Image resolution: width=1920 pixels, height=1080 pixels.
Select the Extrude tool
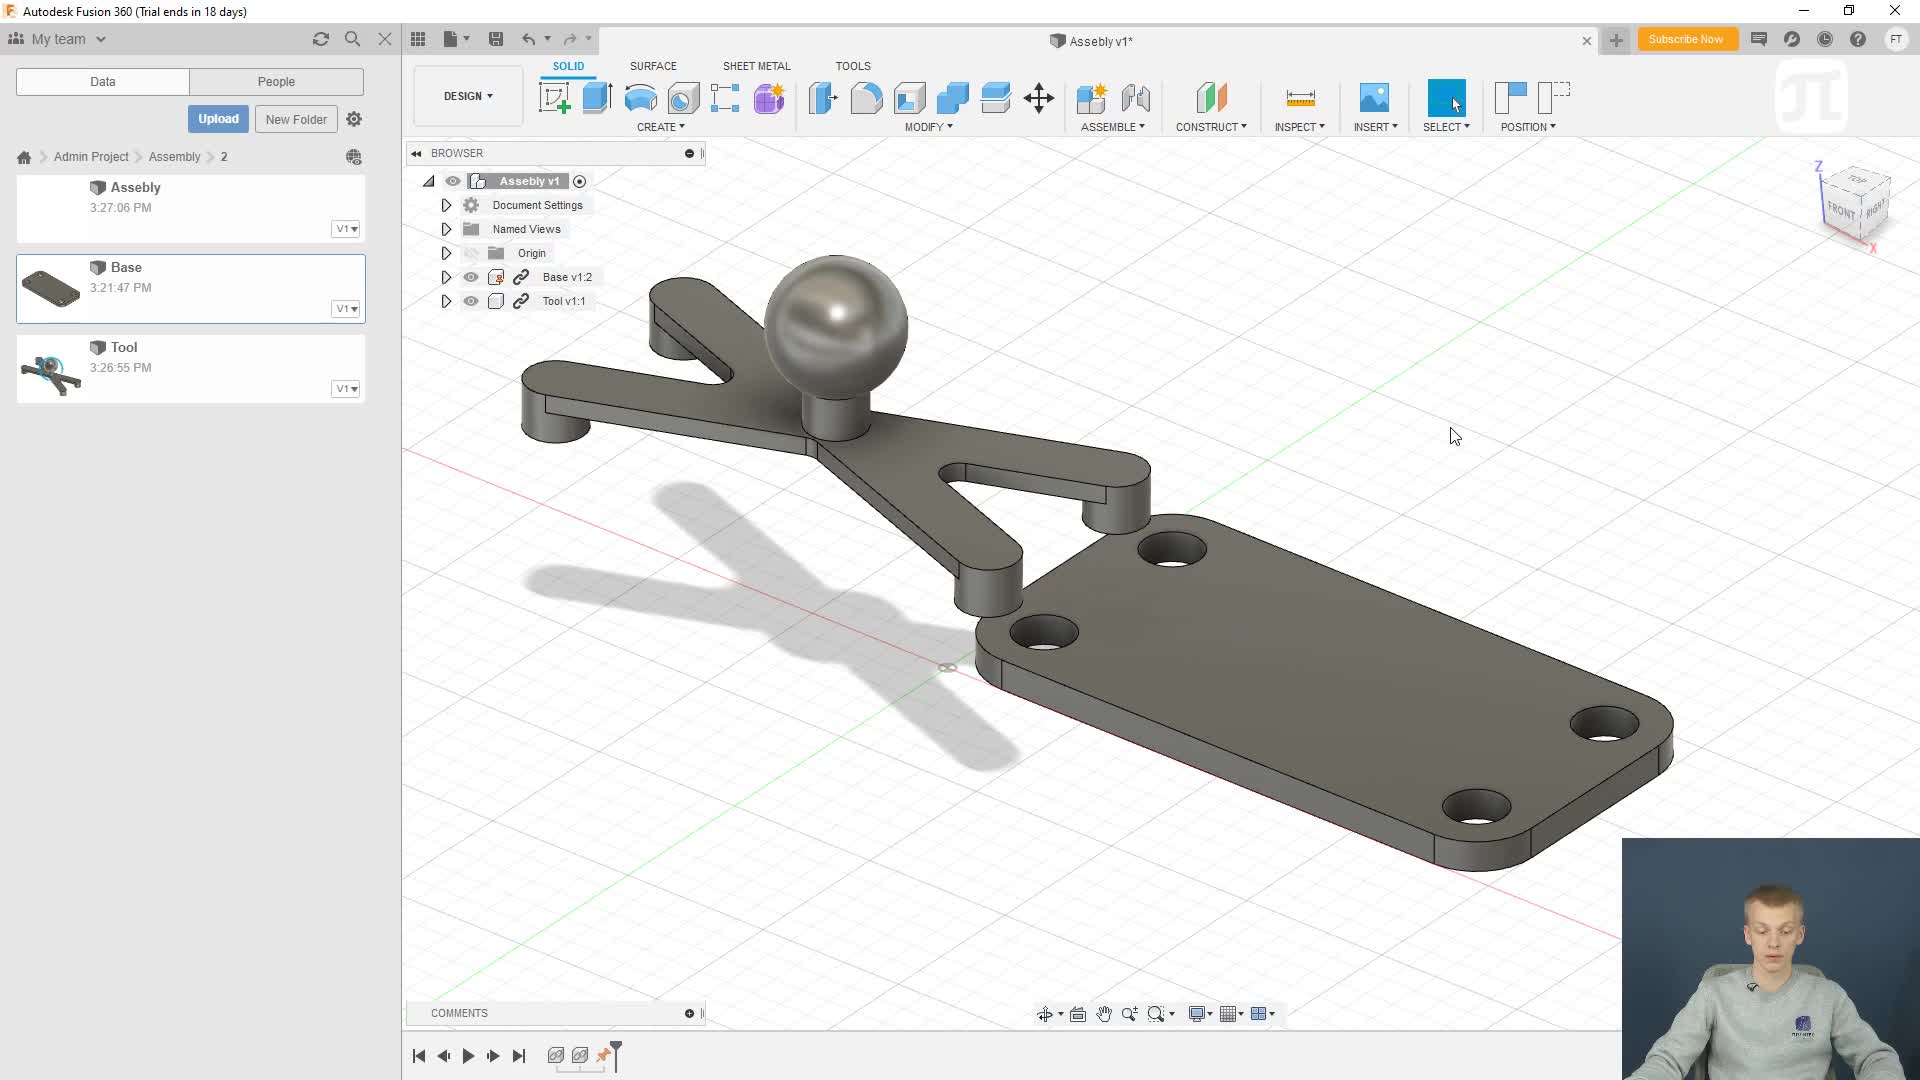(x=597, y=98)
